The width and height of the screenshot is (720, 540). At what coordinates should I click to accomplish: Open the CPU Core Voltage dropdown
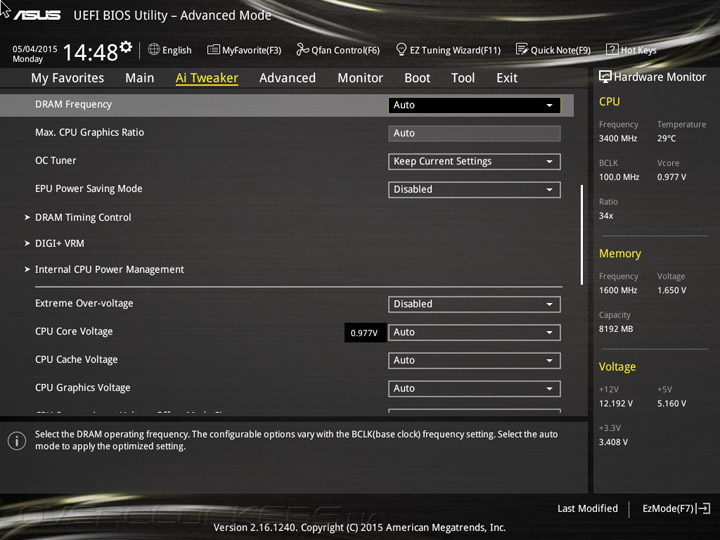tap(474, 332)
